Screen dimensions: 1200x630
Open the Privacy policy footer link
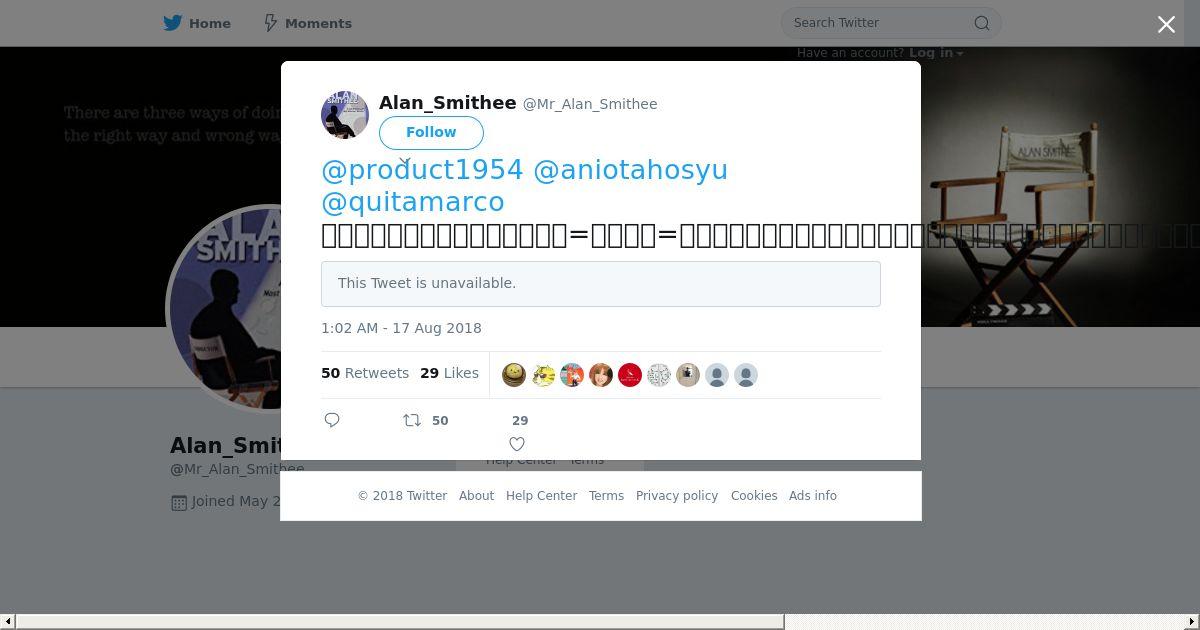click(x=677, y=496)
